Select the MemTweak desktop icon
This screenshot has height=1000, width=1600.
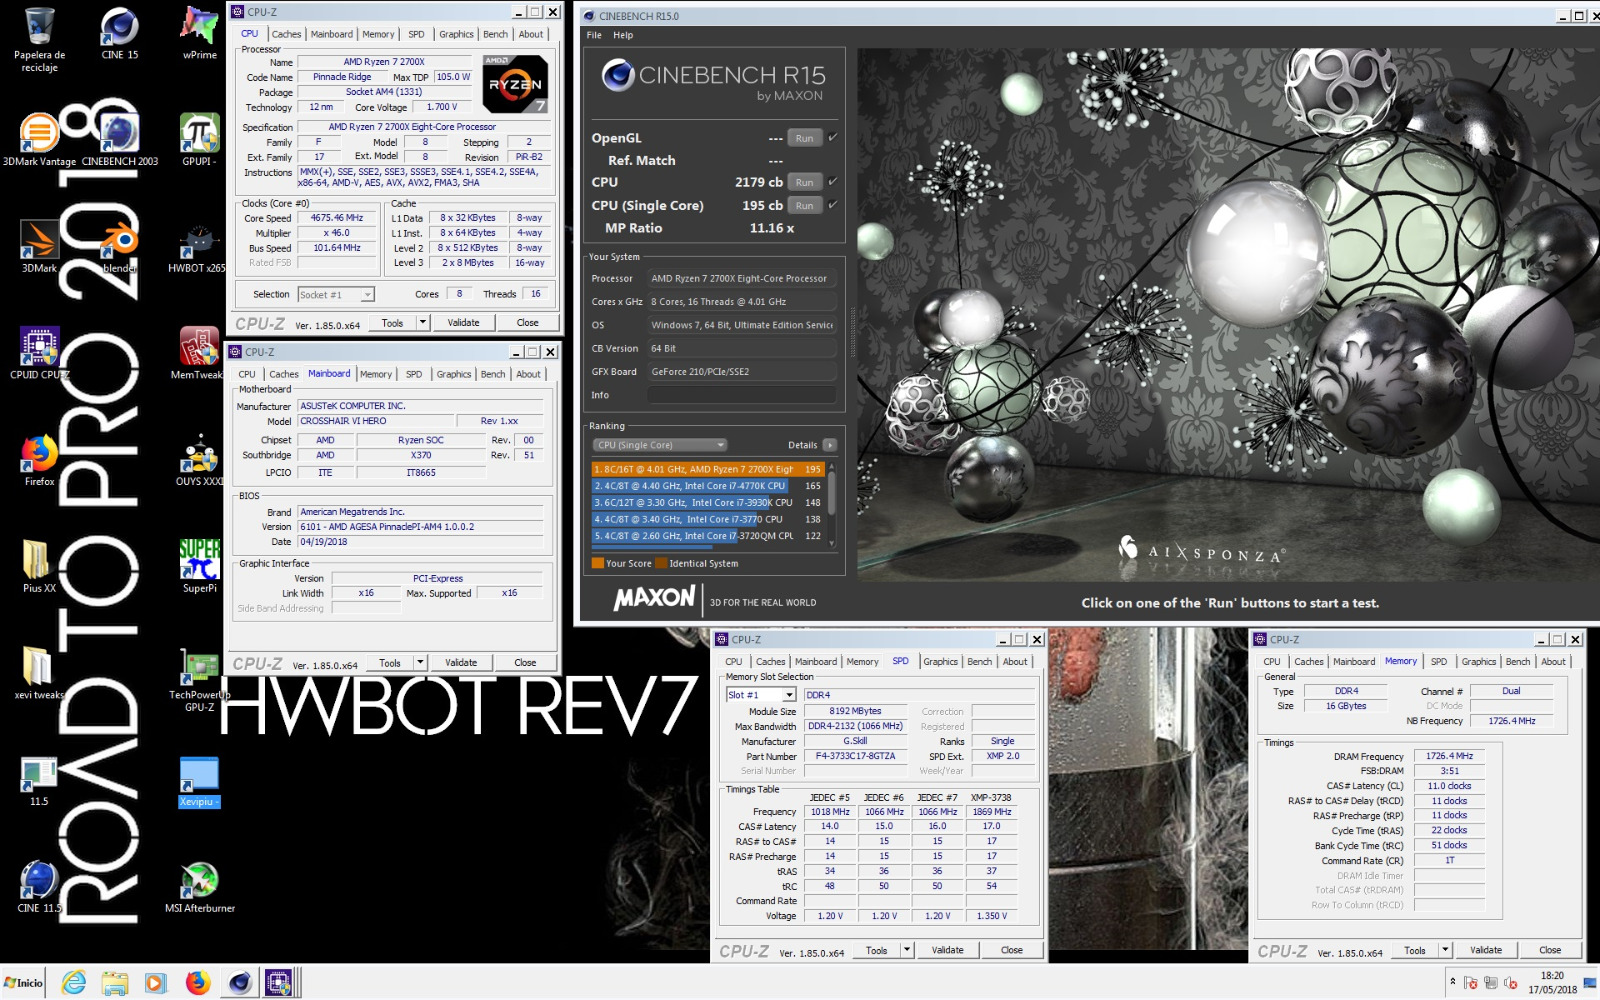click(x=199, y=353)
